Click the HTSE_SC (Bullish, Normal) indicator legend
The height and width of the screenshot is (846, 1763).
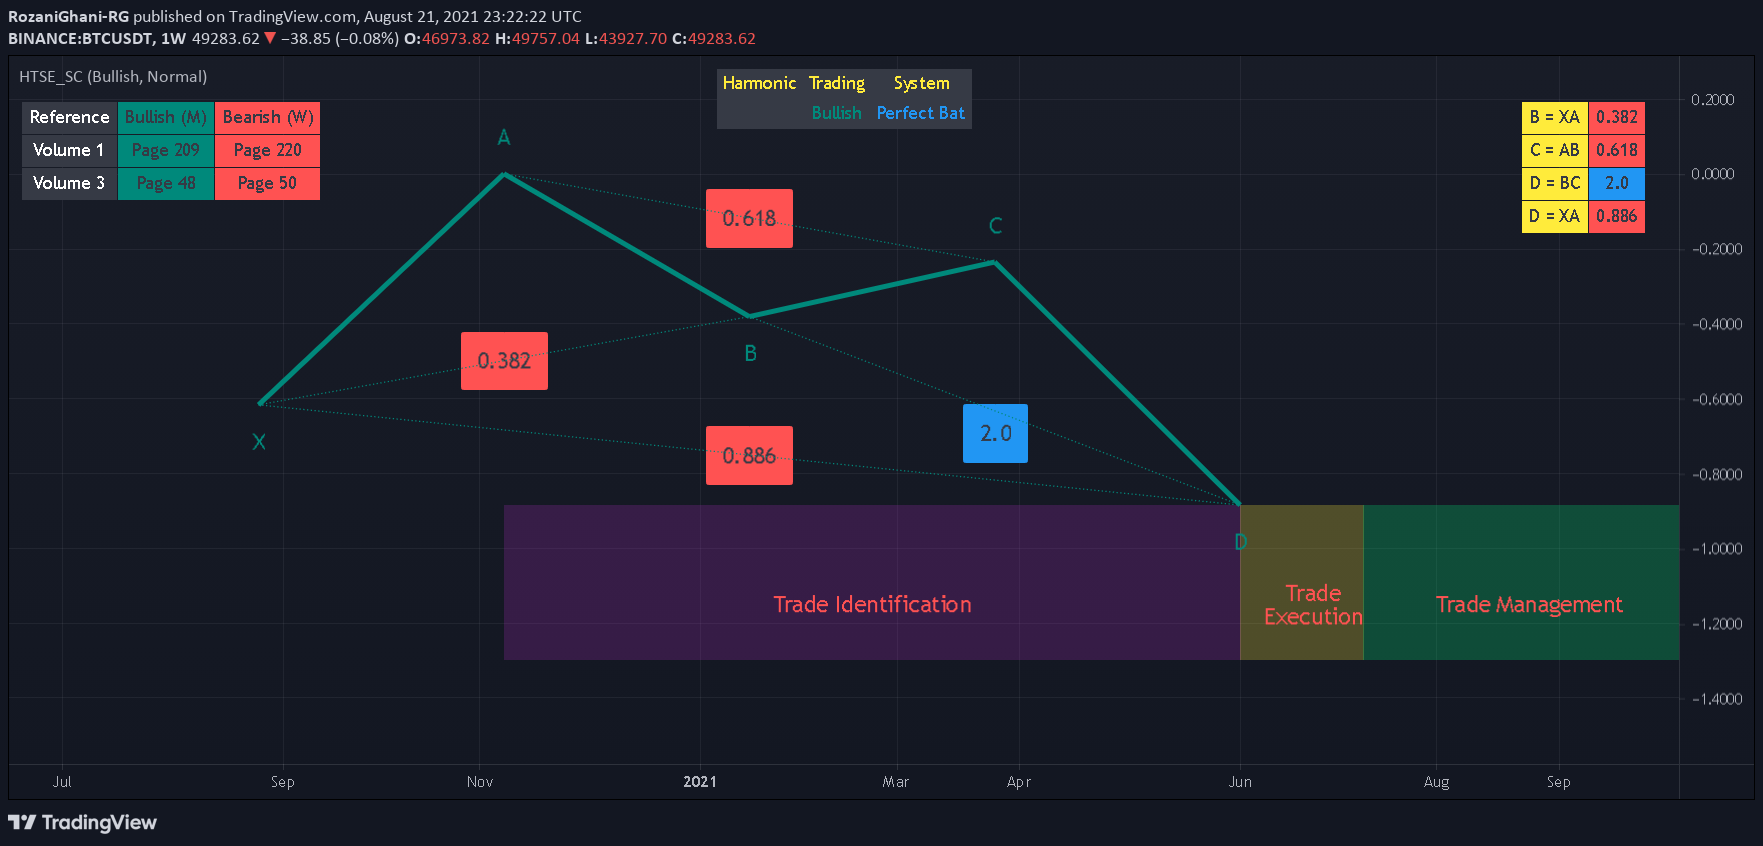click(x=113, y=76)
